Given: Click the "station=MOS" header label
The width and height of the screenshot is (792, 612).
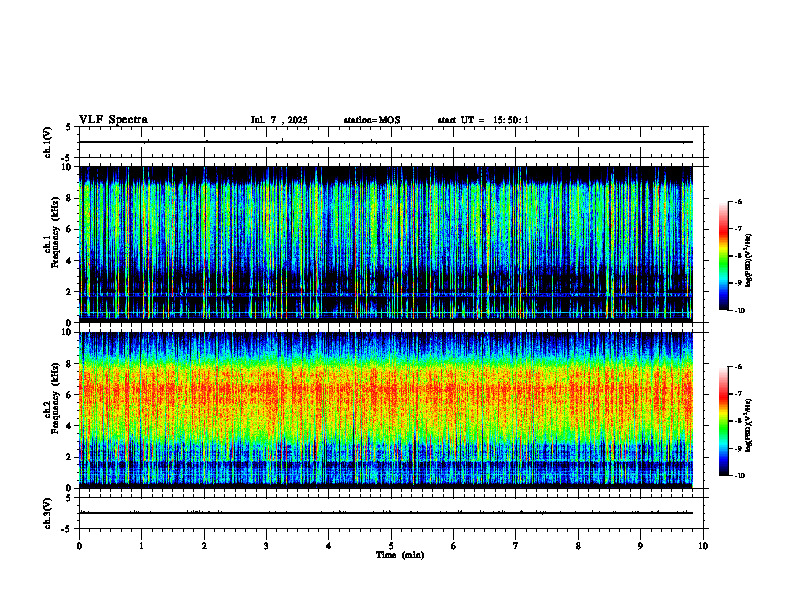Looking at the screenshot, I should 372,120.
